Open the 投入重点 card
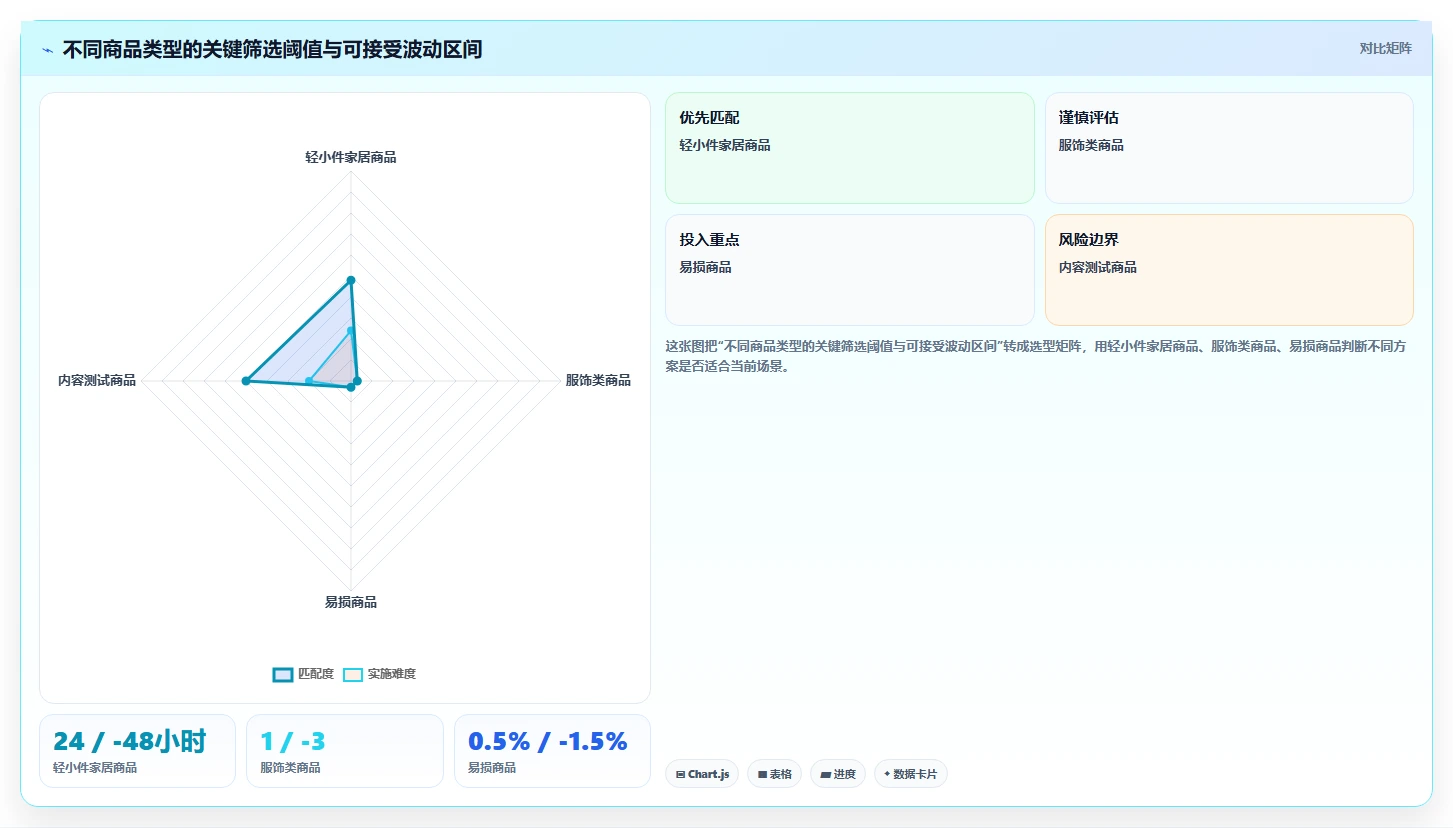Viewport: 1453px width, 828px height. pos(850,270)
